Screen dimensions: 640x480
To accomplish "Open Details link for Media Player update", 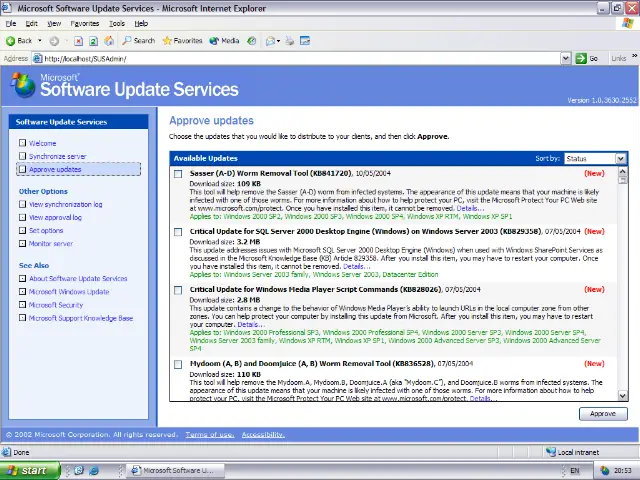I will point(251,324).
